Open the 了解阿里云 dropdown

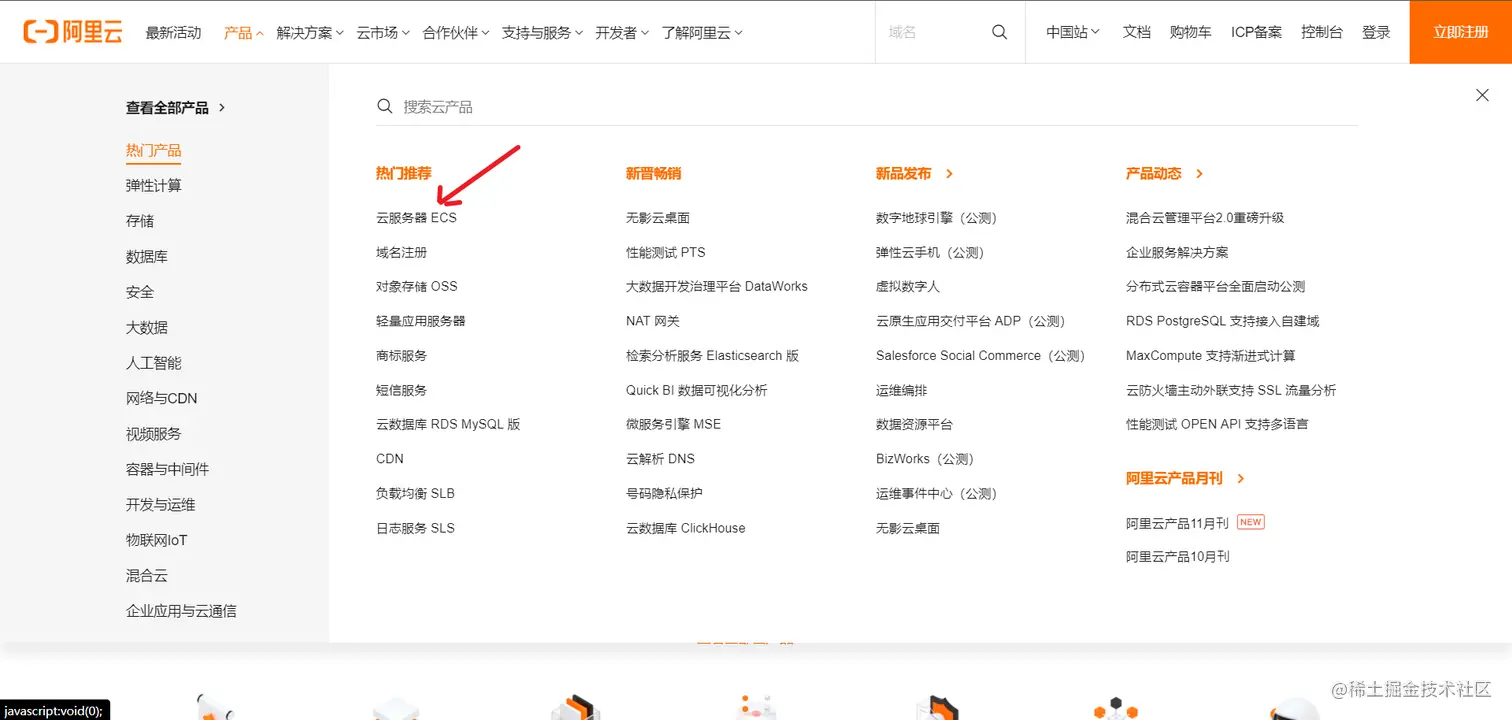tap(702, 32)
